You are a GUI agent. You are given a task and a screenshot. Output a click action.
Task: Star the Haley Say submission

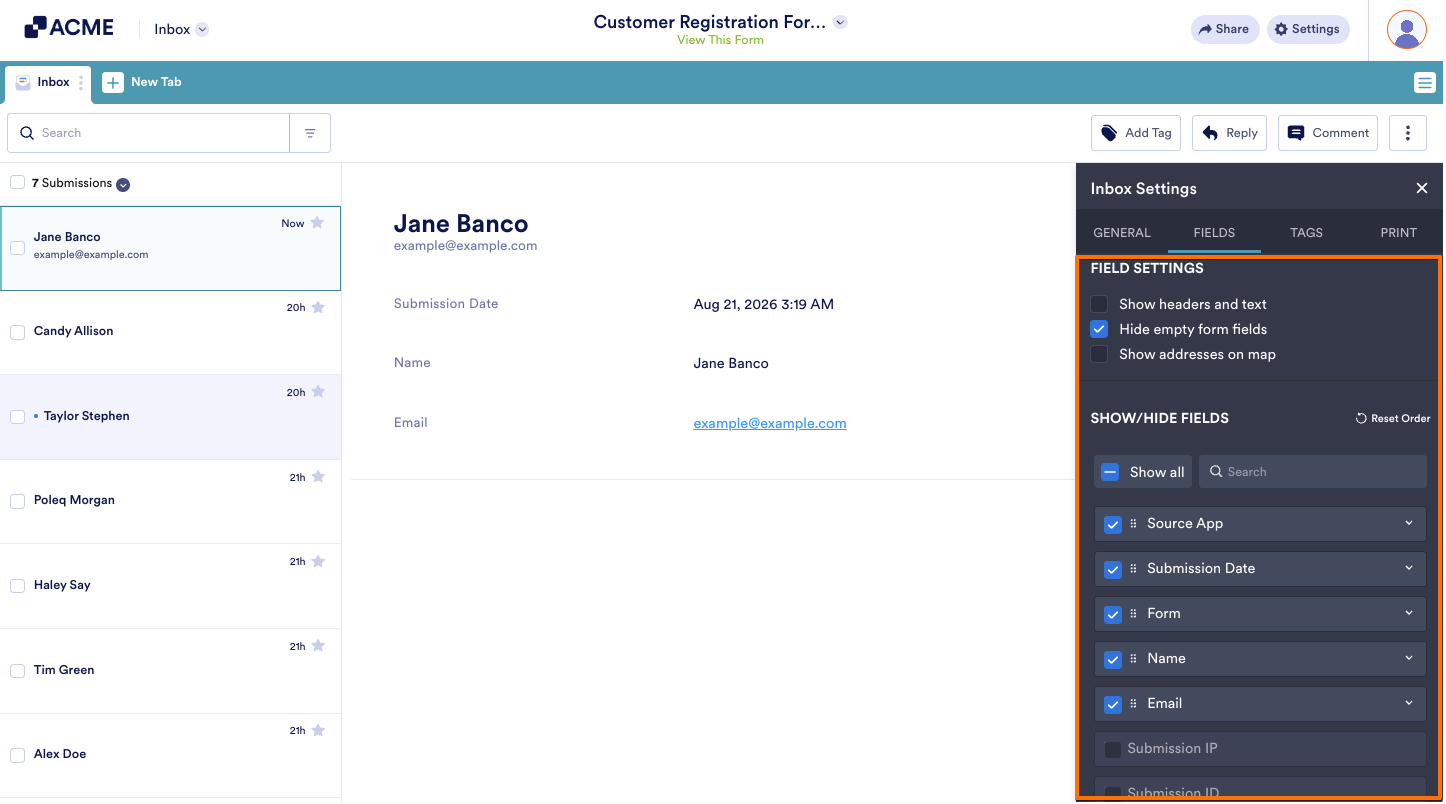click(x=318, y=561)
